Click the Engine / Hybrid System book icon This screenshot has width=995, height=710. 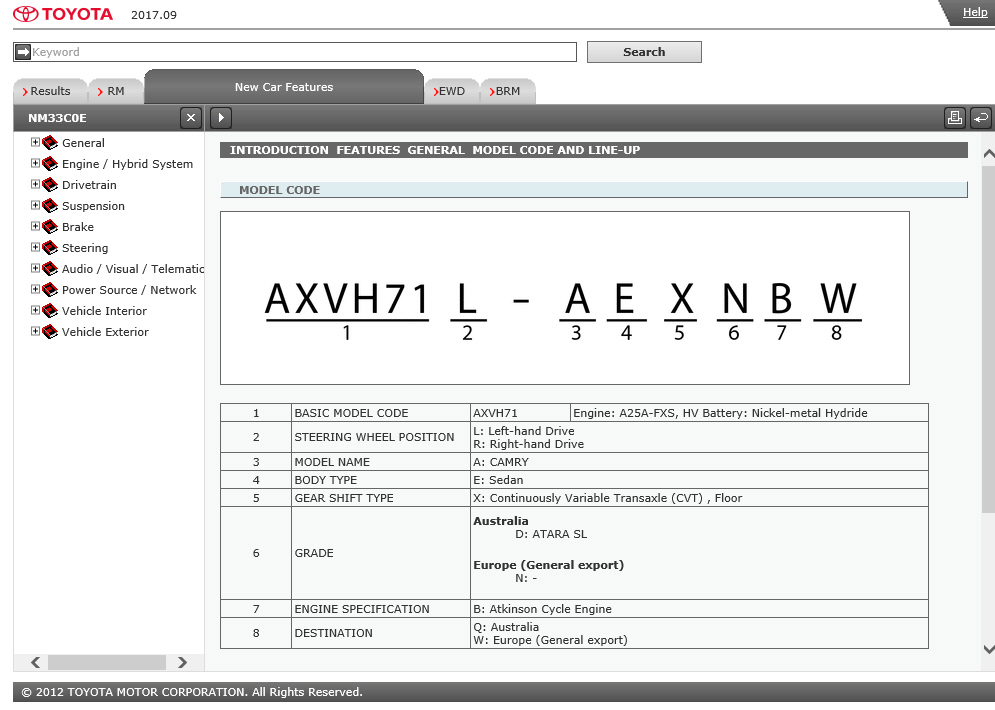(x=50, y=164)
